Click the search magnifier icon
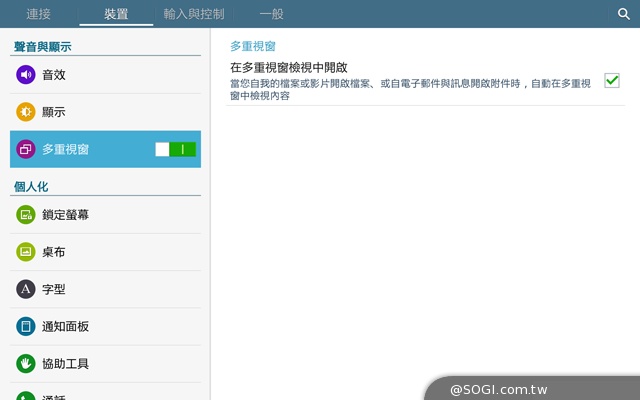The image size is (640, 400). 623,14
